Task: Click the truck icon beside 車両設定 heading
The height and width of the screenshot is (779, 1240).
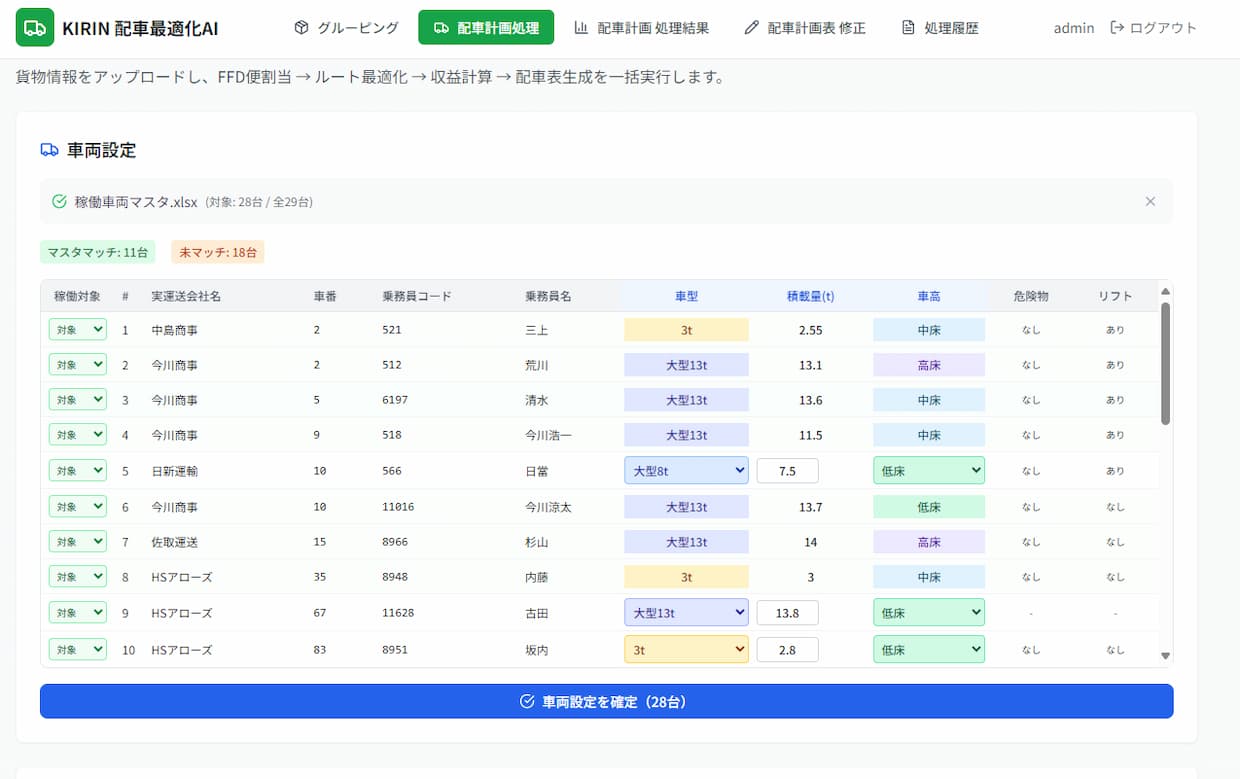Action: (x=49, y=150)
